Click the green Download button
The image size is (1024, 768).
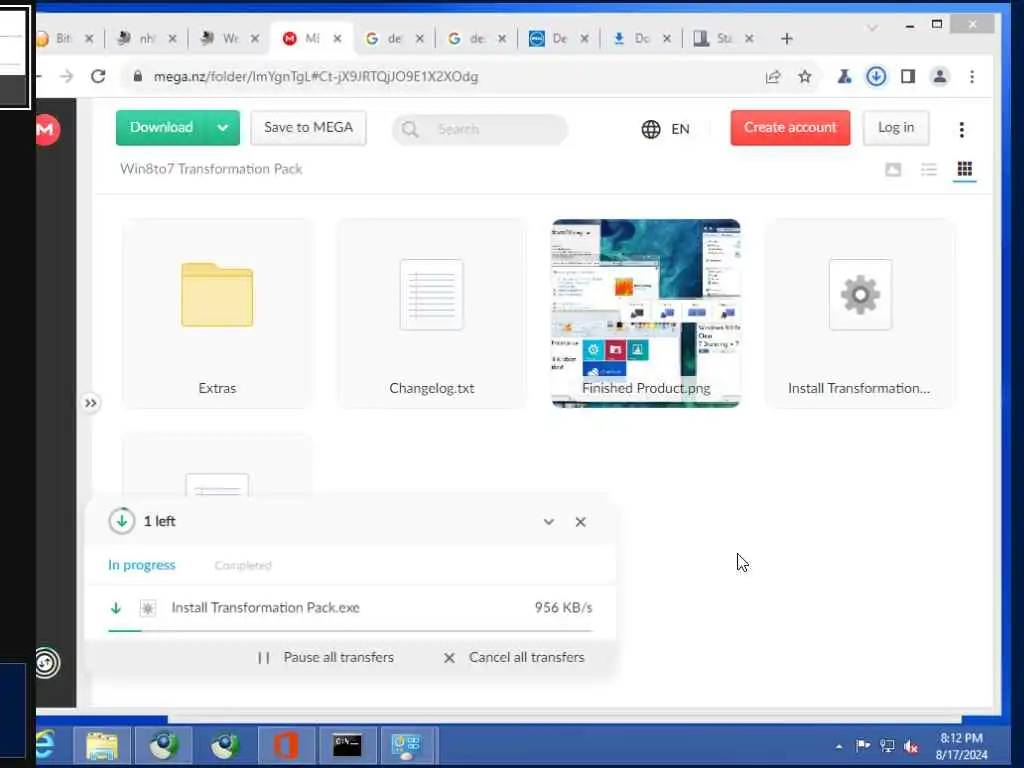click(161, 127)
